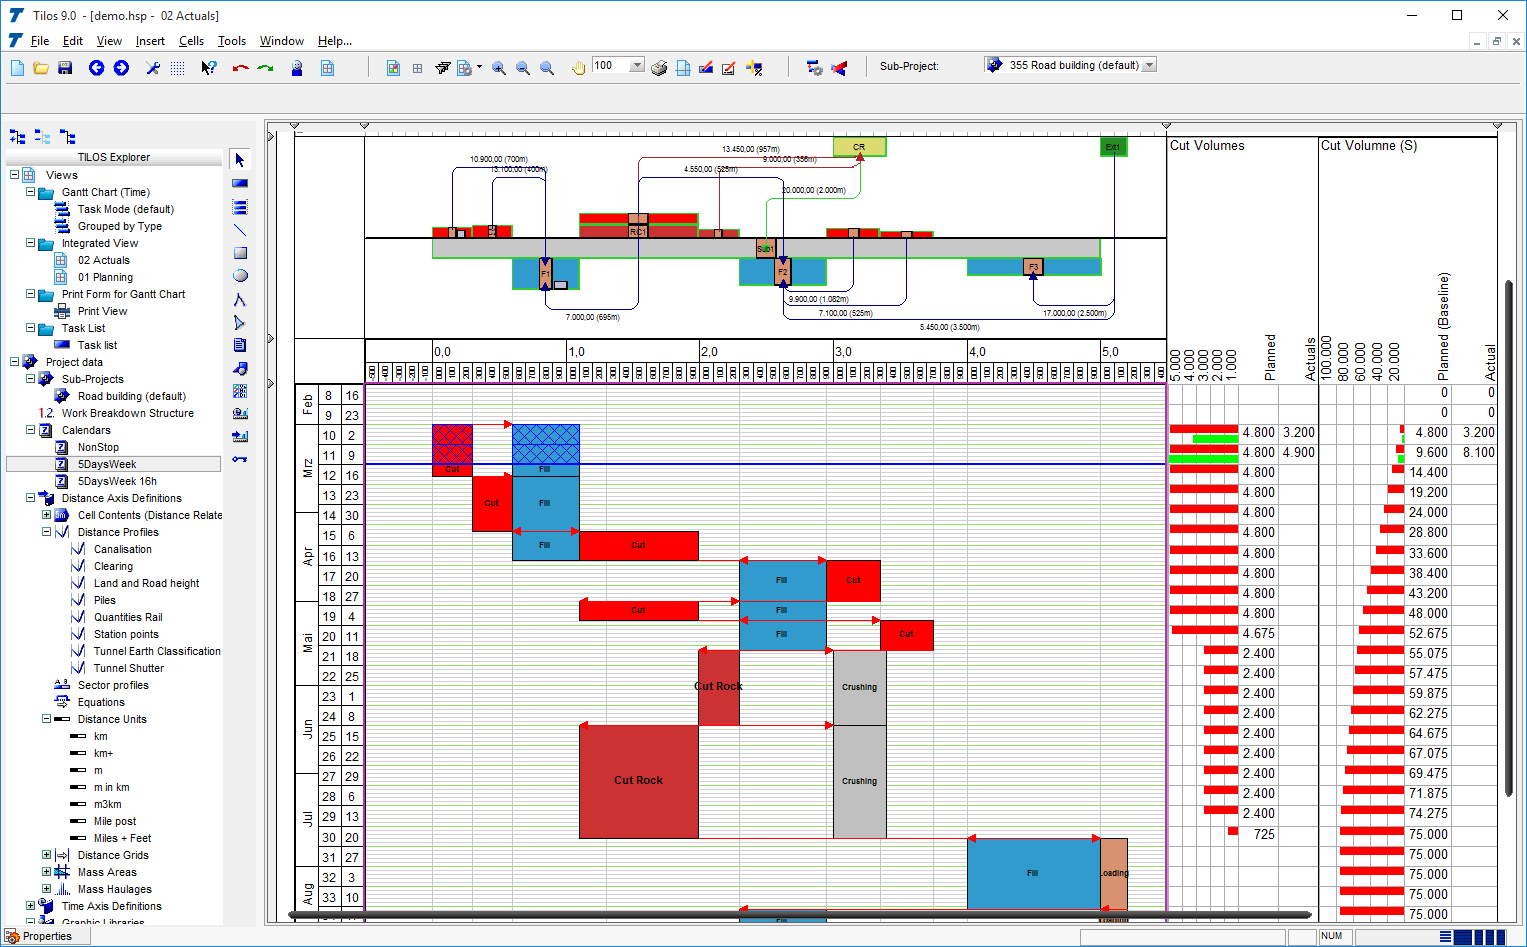Pick the ellipse drawing tool

pos(239,275)
